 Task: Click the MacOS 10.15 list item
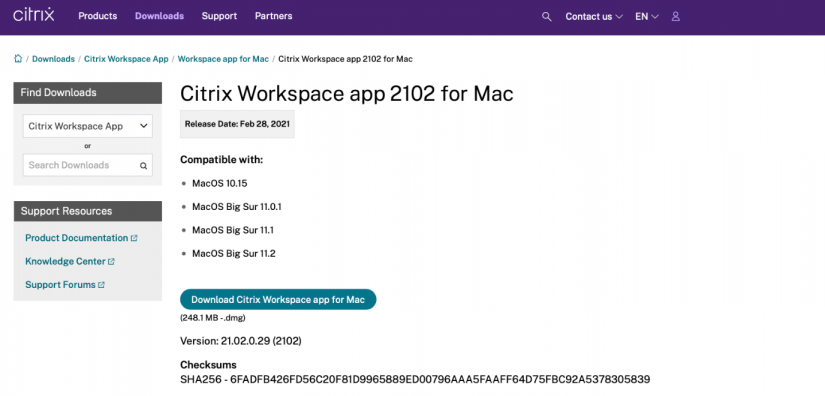[219, 184]
